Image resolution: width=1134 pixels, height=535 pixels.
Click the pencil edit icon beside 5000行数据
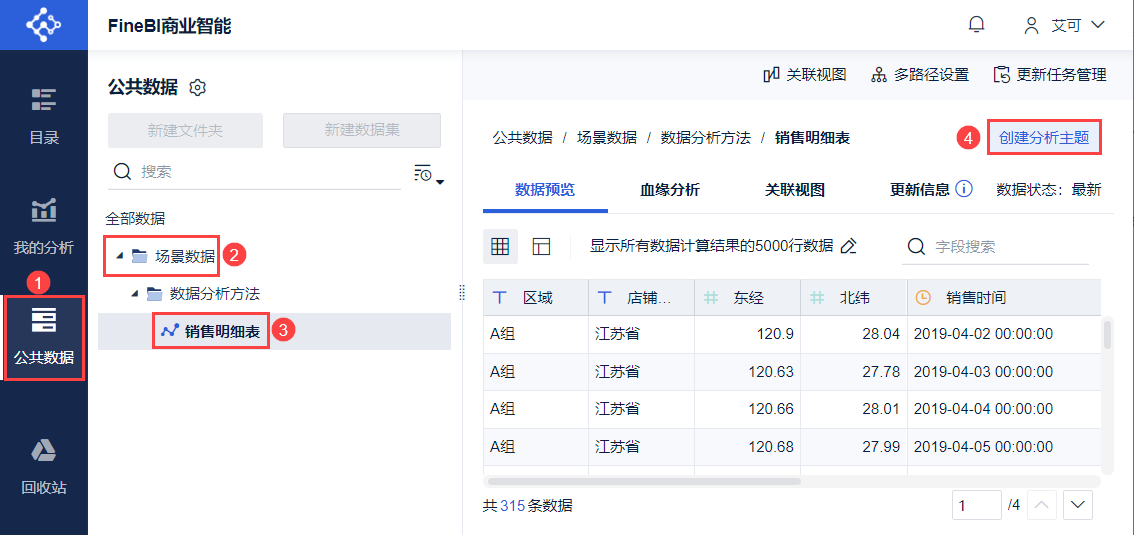pos(849,246)
